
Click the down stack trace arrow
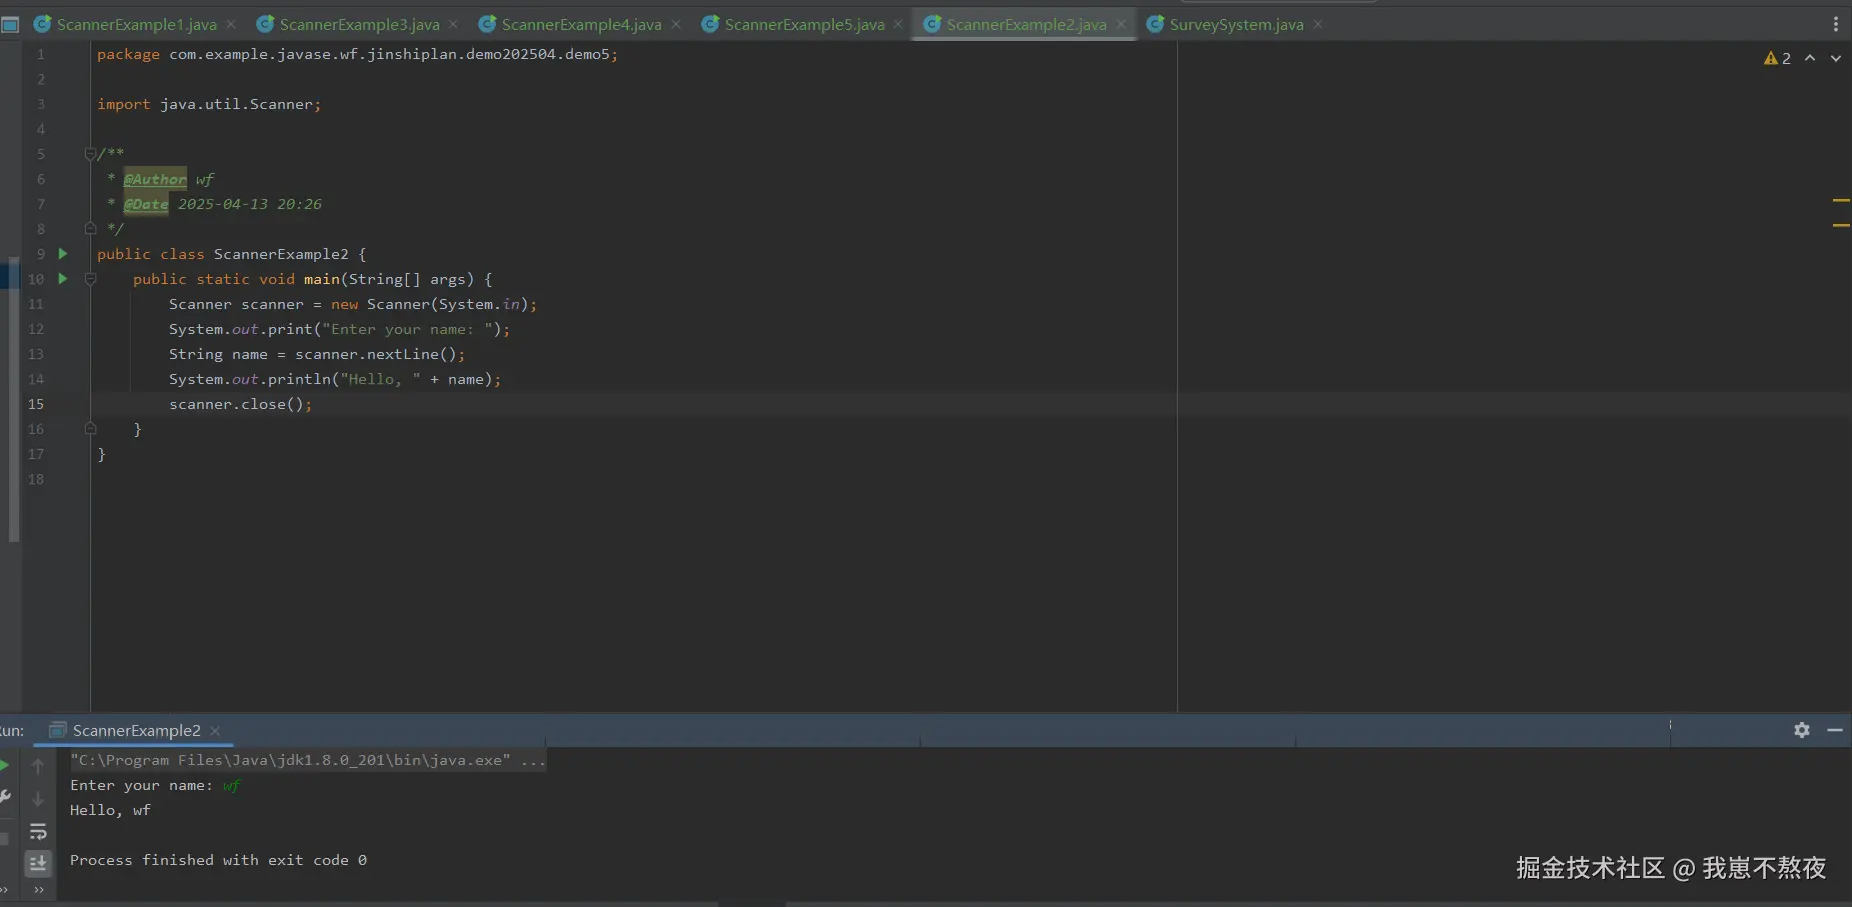(38, 799)
